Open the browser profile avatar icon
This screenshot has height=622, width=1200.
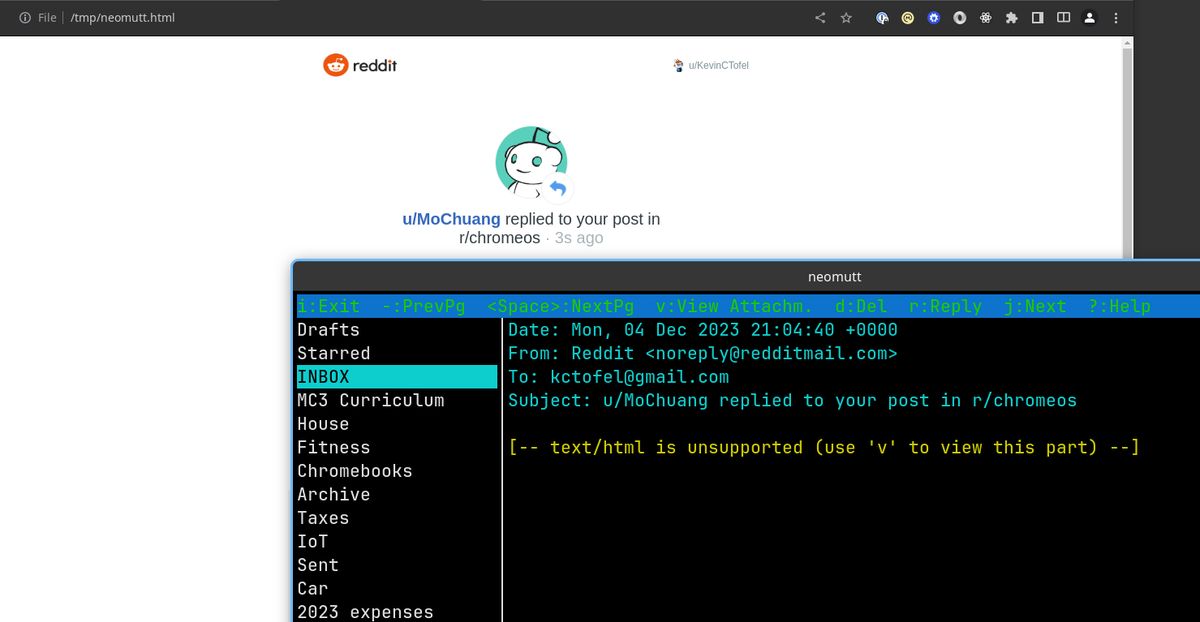pos(1090,18)
